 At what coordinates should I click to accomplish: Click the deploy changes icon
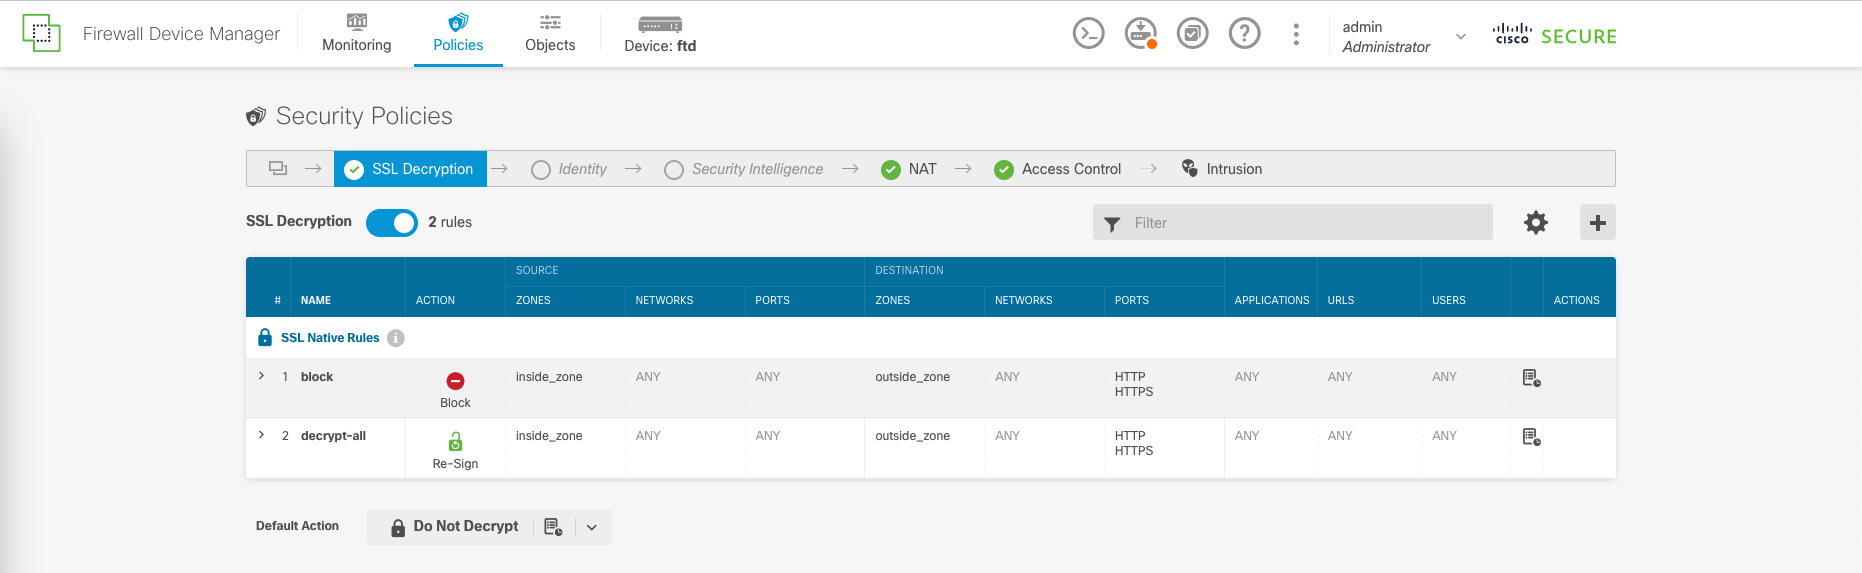(1140, 34)
